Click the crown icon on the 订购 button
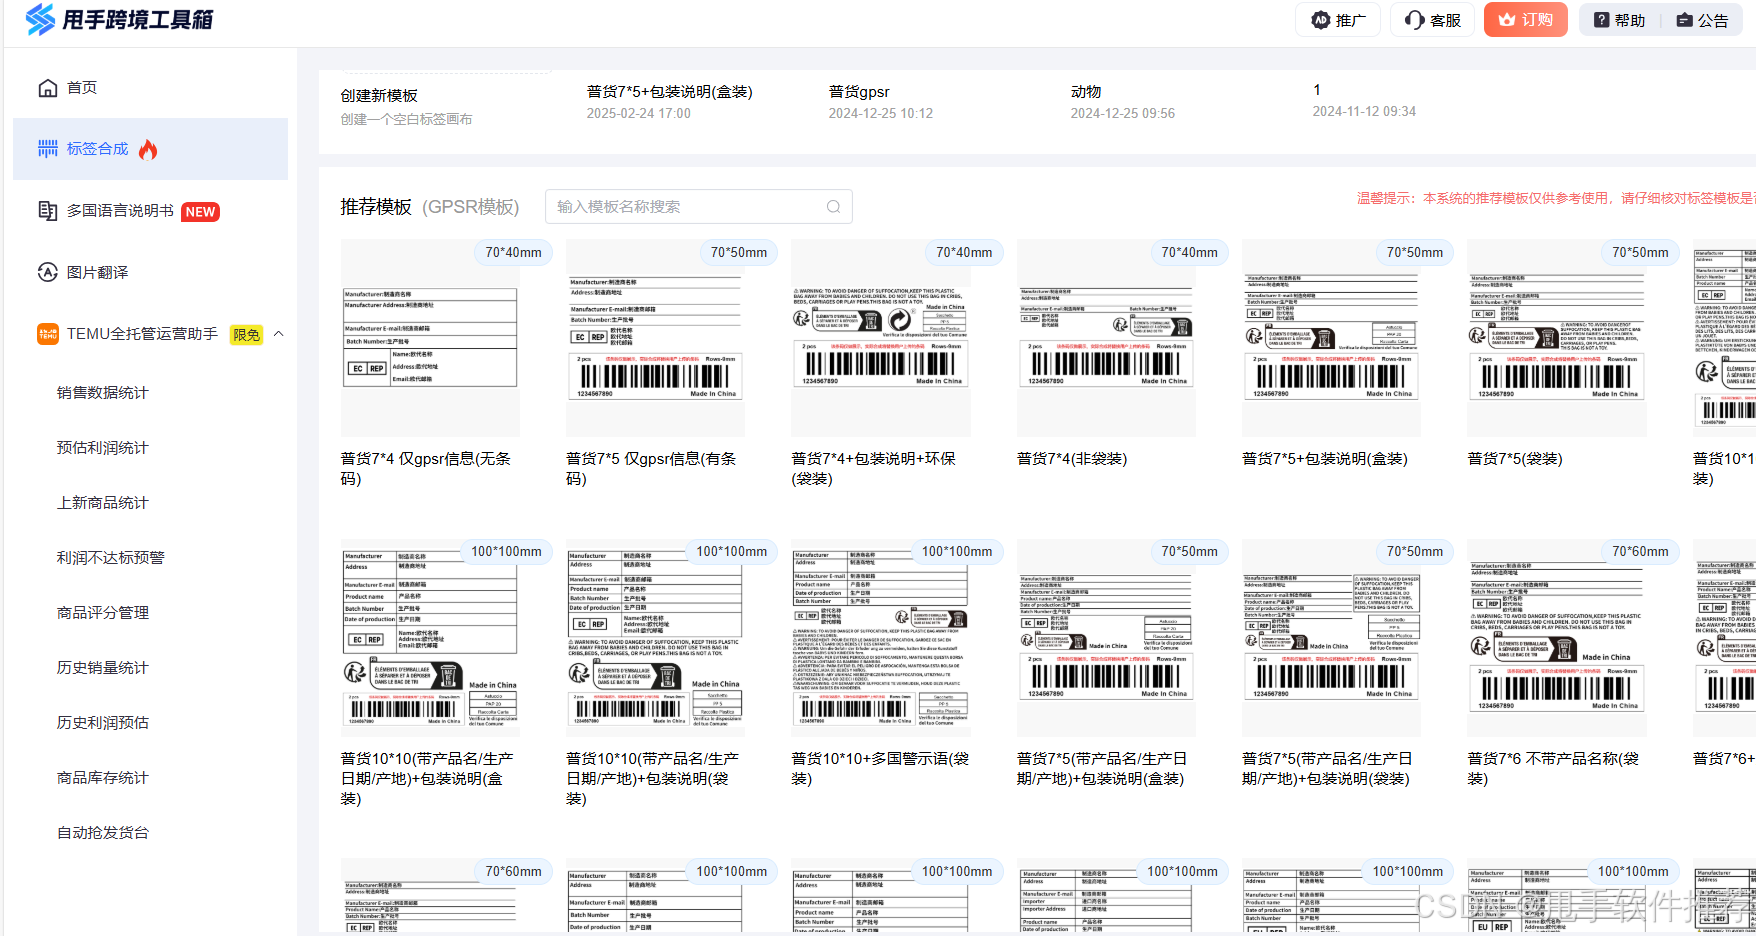 click(x=1506, y=20)
